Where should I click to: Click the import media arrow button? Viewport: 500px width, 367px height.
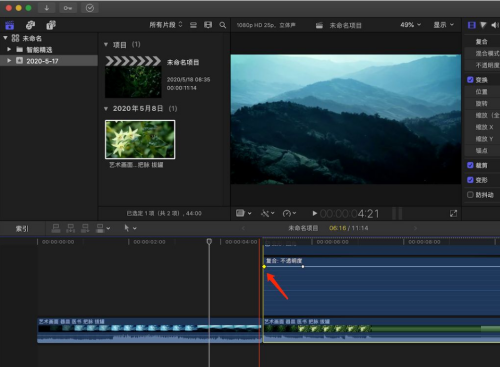47,8
